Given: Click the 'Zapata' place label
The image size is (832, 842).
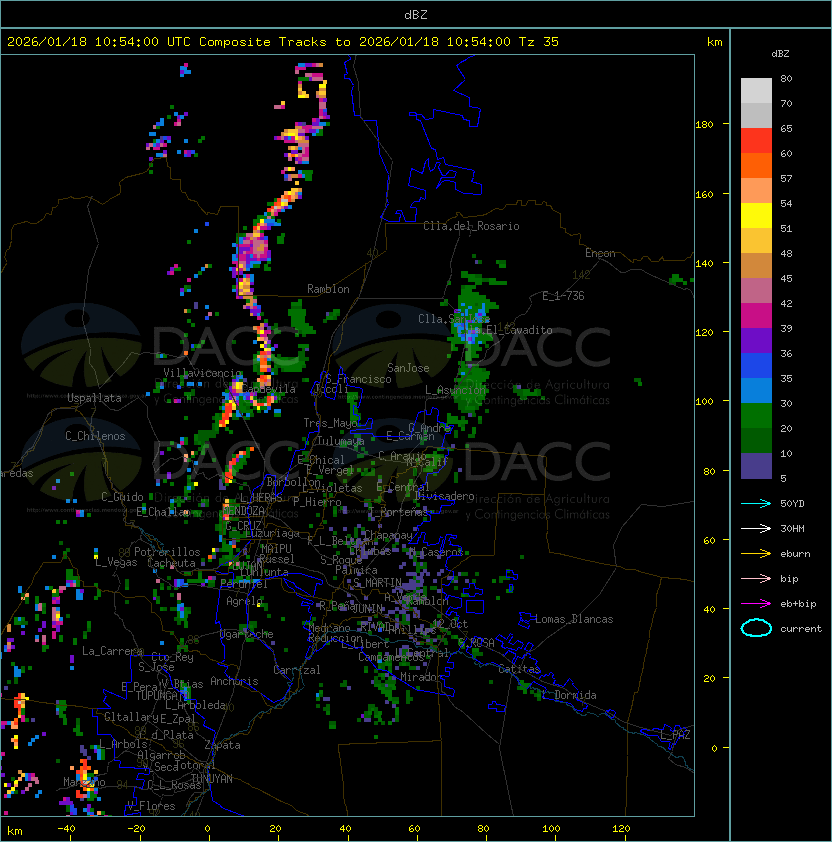Looking at the screenshot, I should tap(222, 745).
